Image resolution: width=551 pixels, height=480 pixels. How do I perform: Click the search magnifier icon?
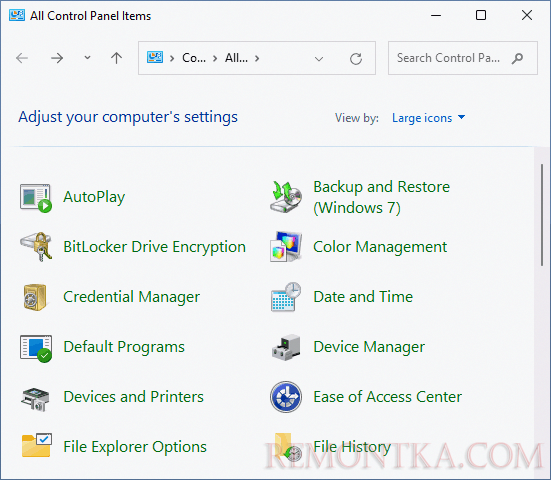(517, 58)
